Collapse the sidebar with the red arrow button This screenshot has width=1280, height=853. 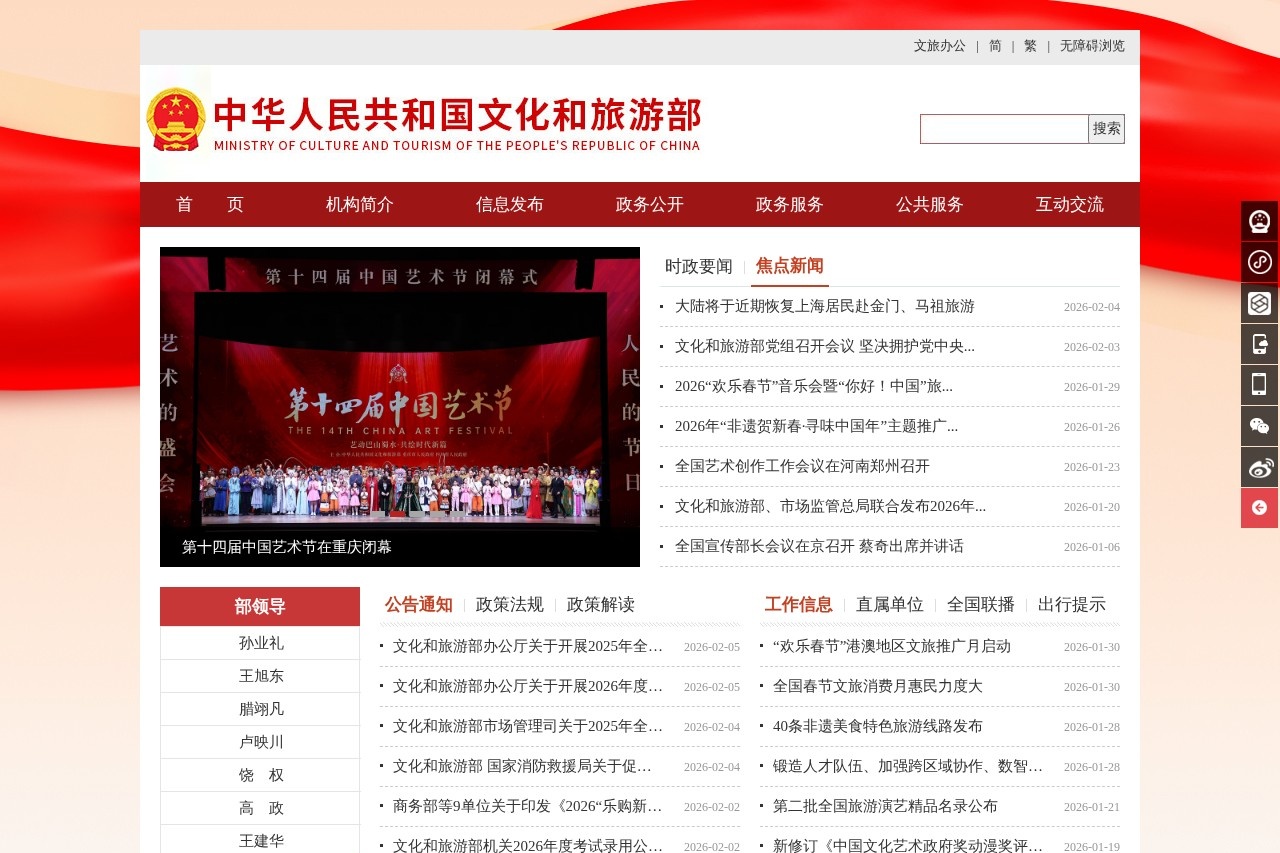click(x=1259, y=508)
